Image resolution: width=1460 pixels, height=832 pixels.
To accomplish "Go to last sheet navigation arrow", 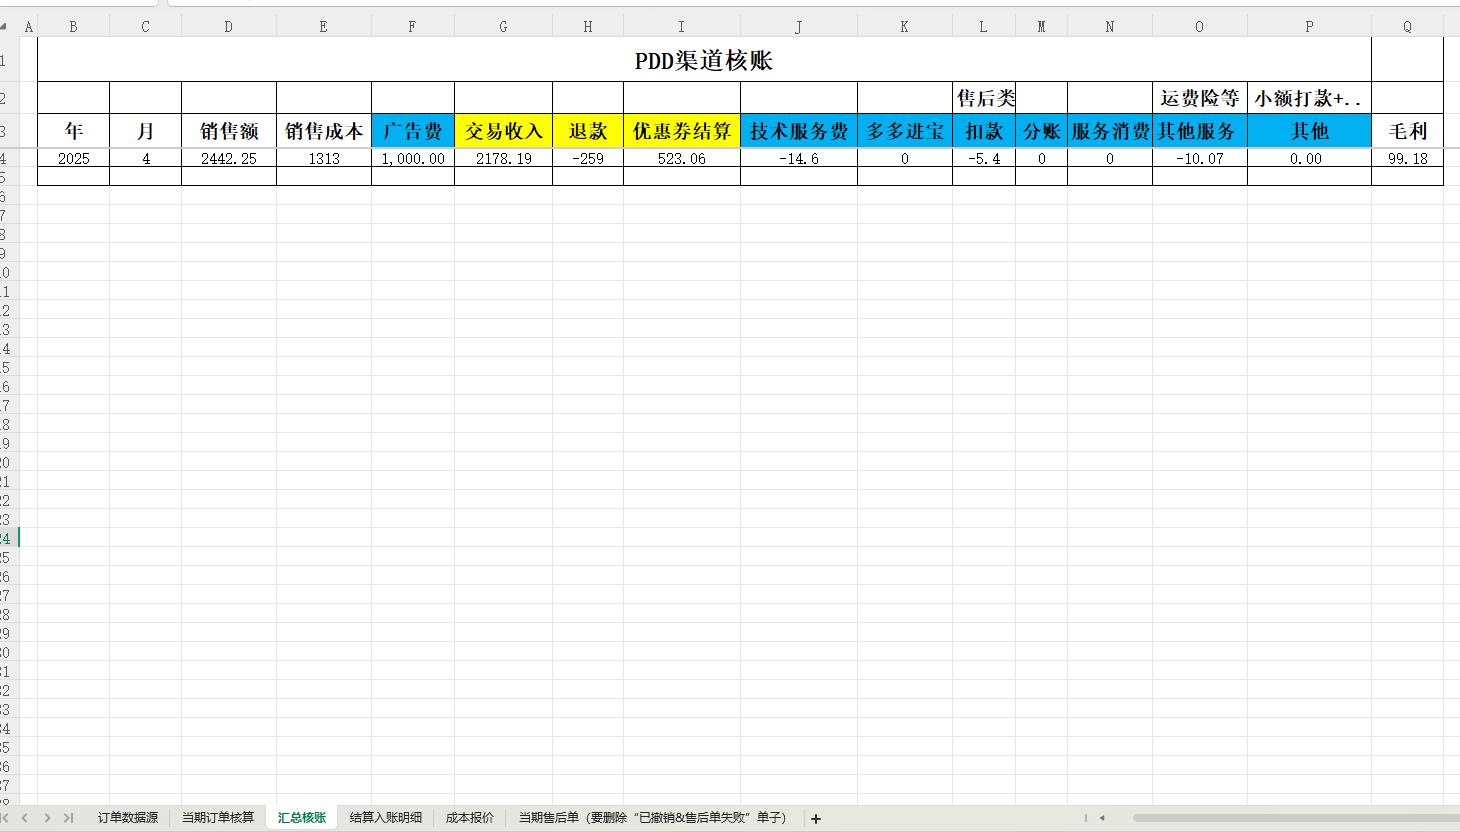I will [x=68, y=818].
